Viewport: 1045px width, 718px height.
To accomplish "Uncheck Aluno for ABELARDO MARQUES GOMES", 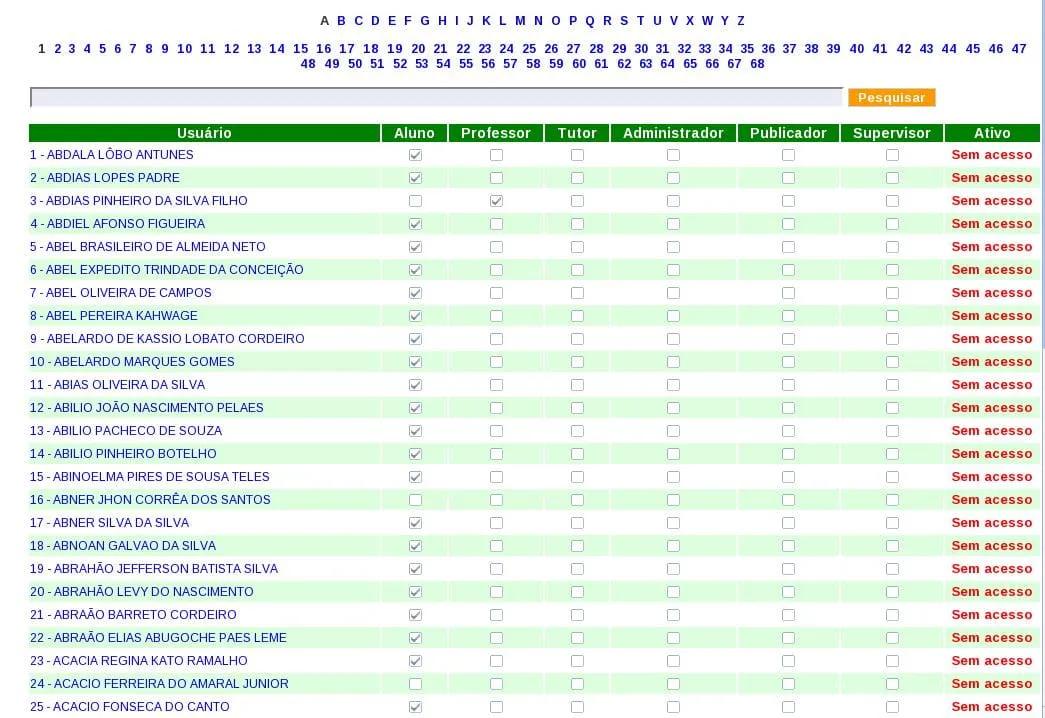I will tap(415, 362).
